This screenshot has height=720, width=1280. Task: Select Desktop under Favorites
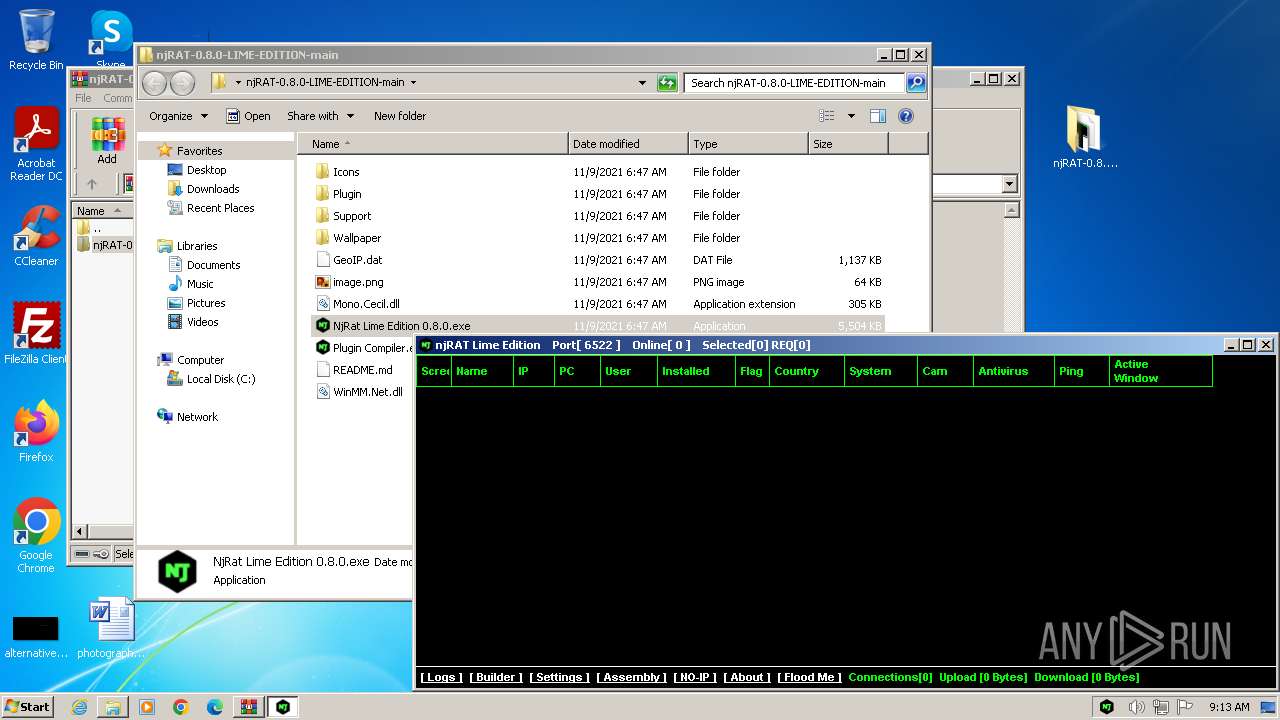pos(206,170)
